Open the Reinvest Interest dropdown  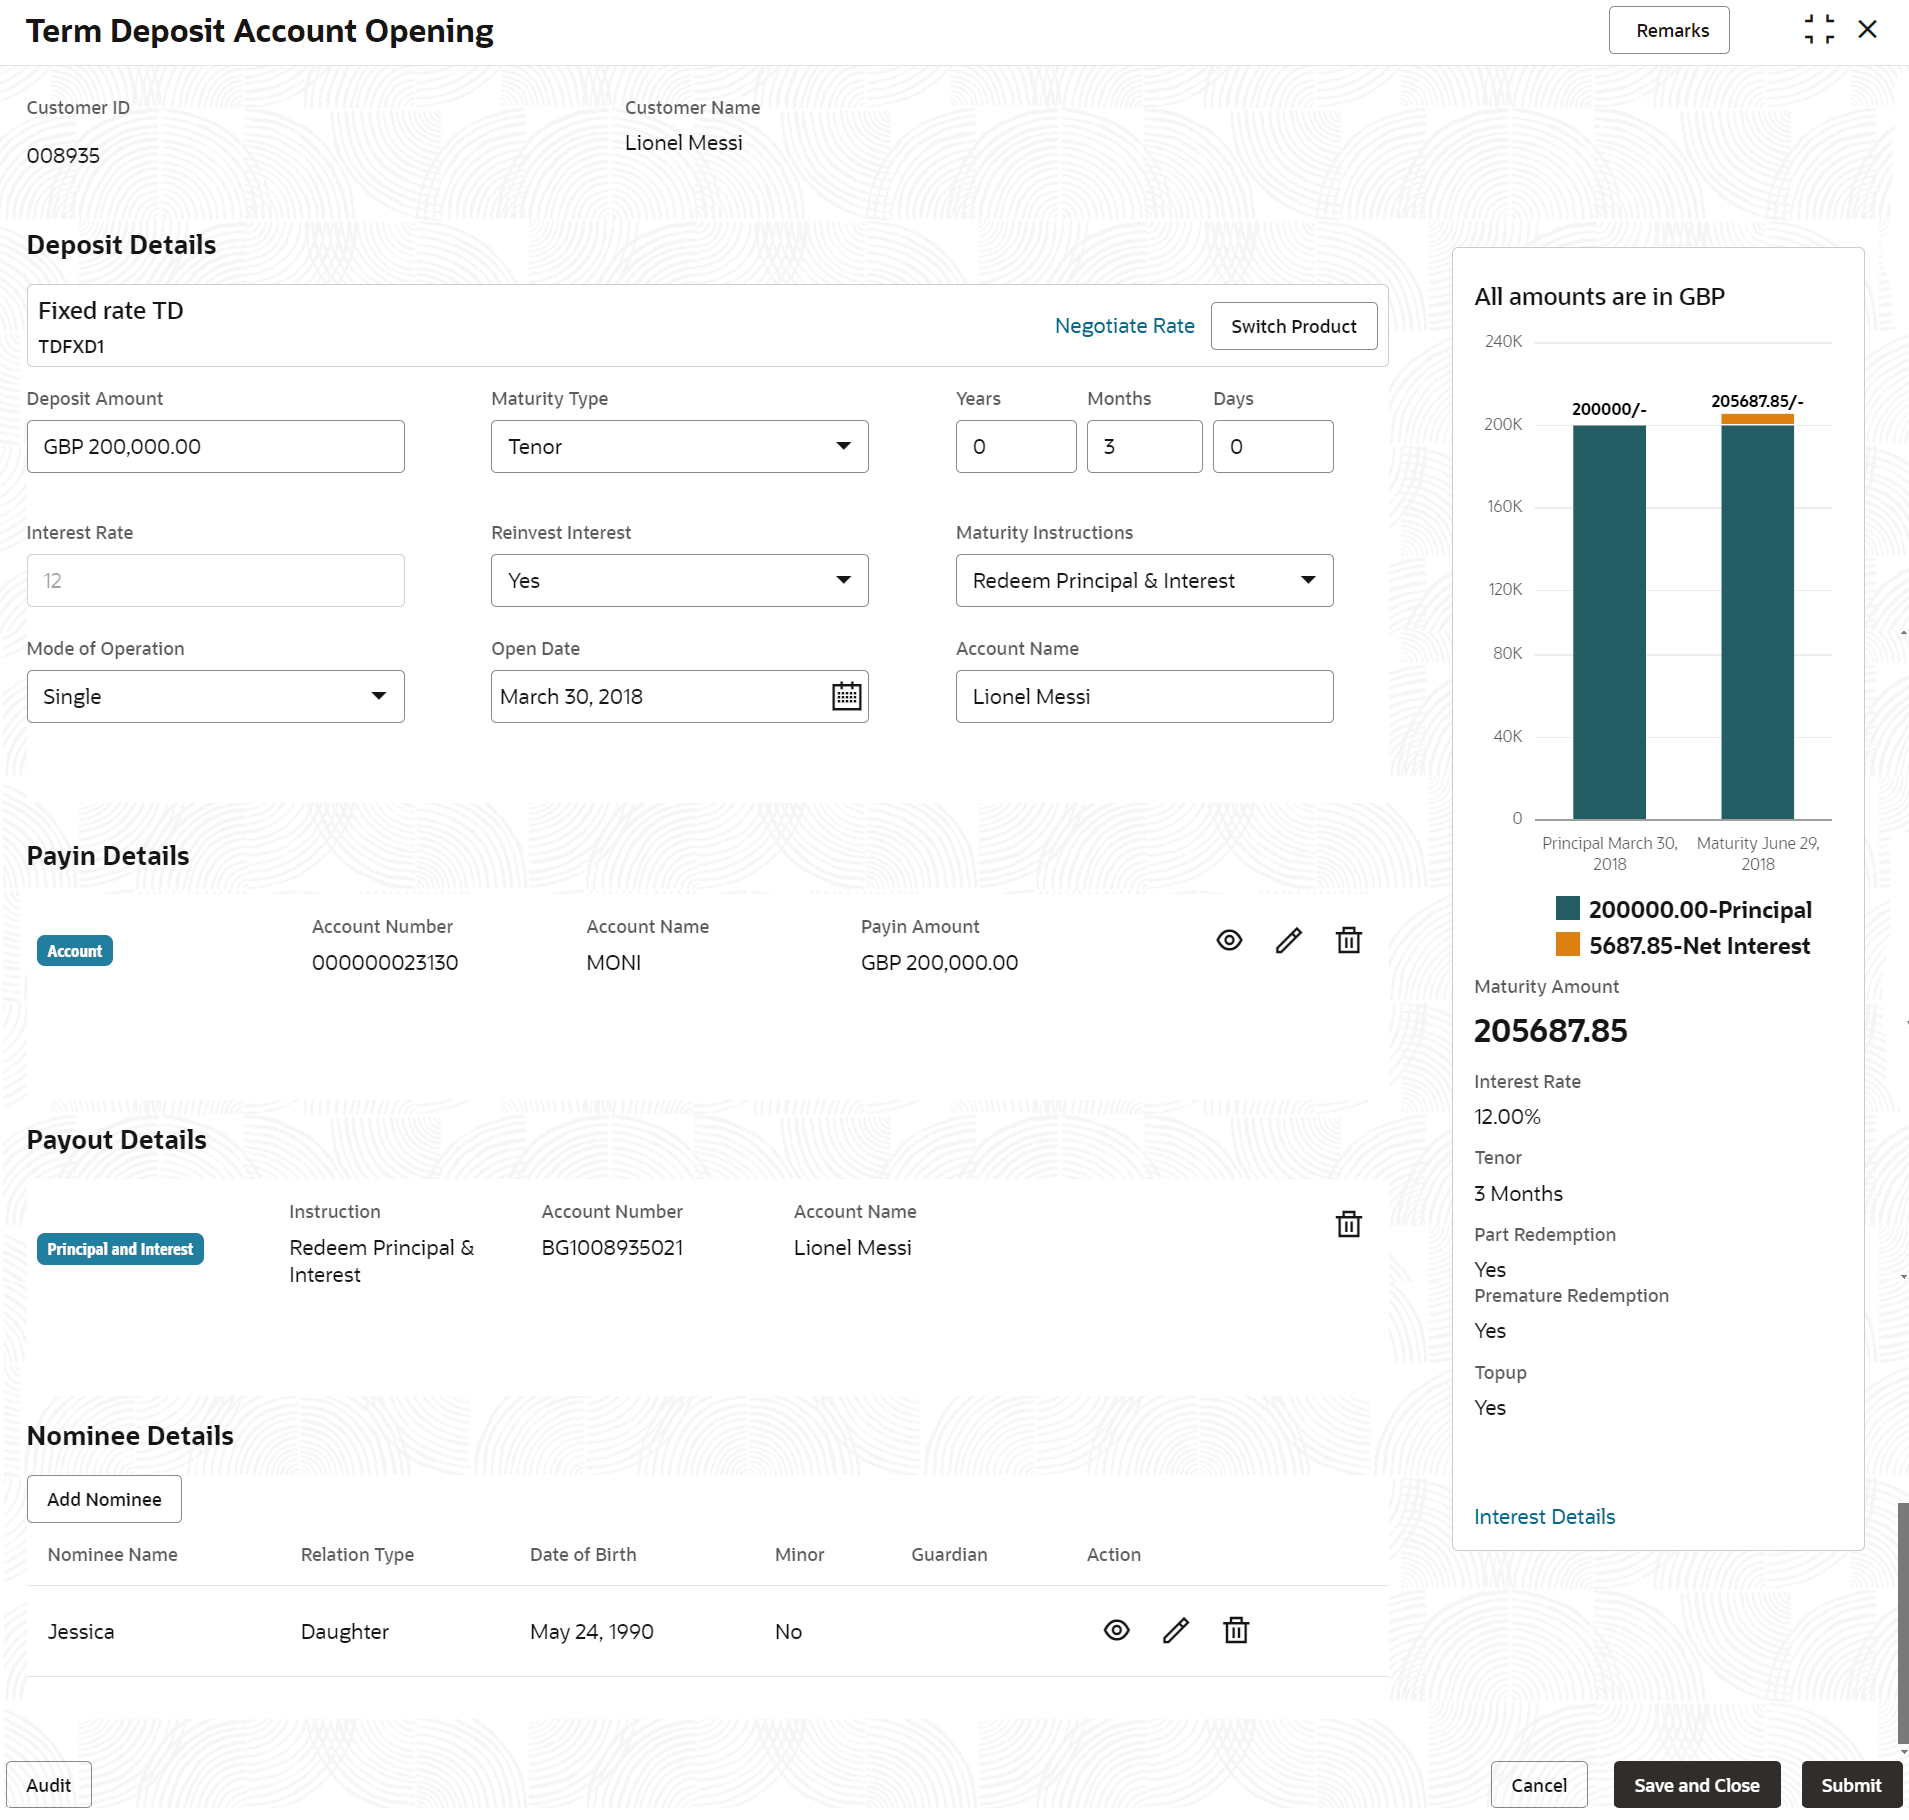843,580
